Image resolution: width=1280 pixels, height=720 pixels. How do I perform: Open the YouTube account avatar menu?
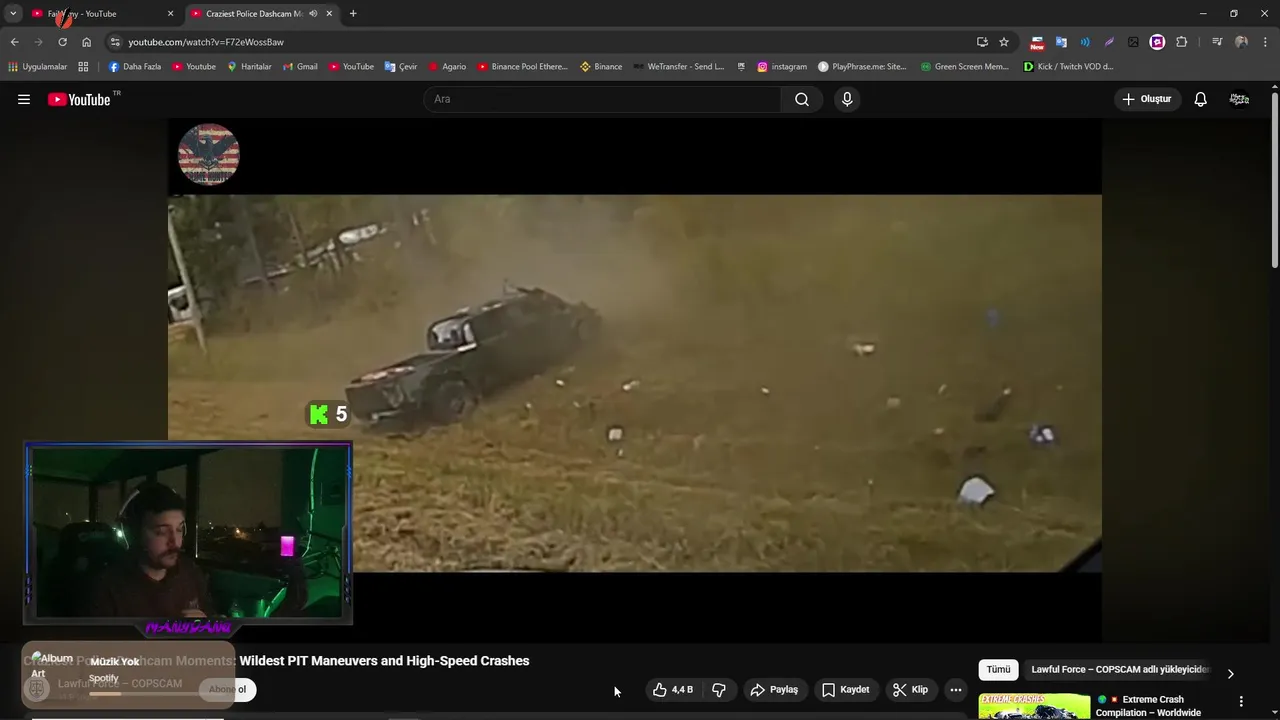[x=1239, y=99]
